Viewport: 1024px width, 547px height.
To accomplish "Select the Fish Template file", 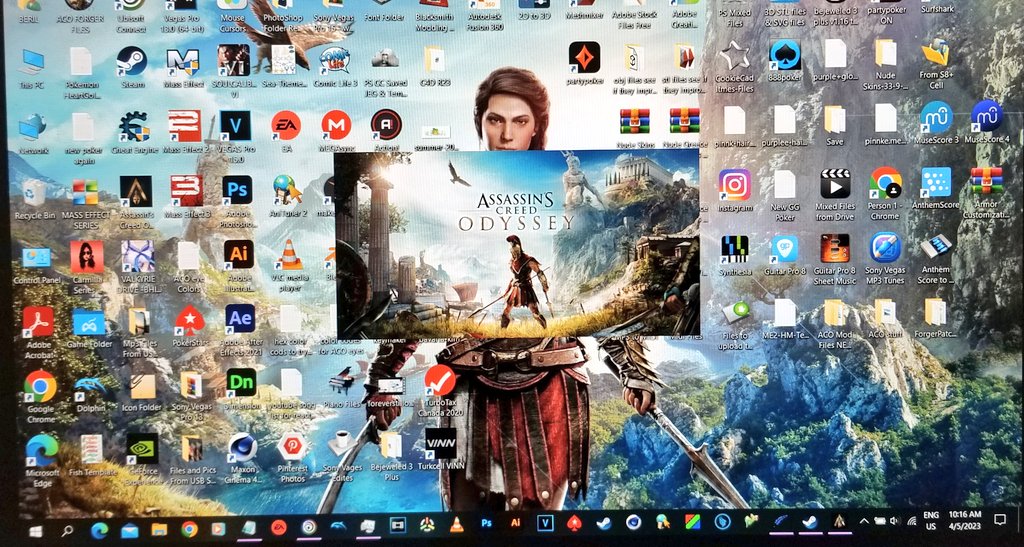I will (x=92, y=449).
